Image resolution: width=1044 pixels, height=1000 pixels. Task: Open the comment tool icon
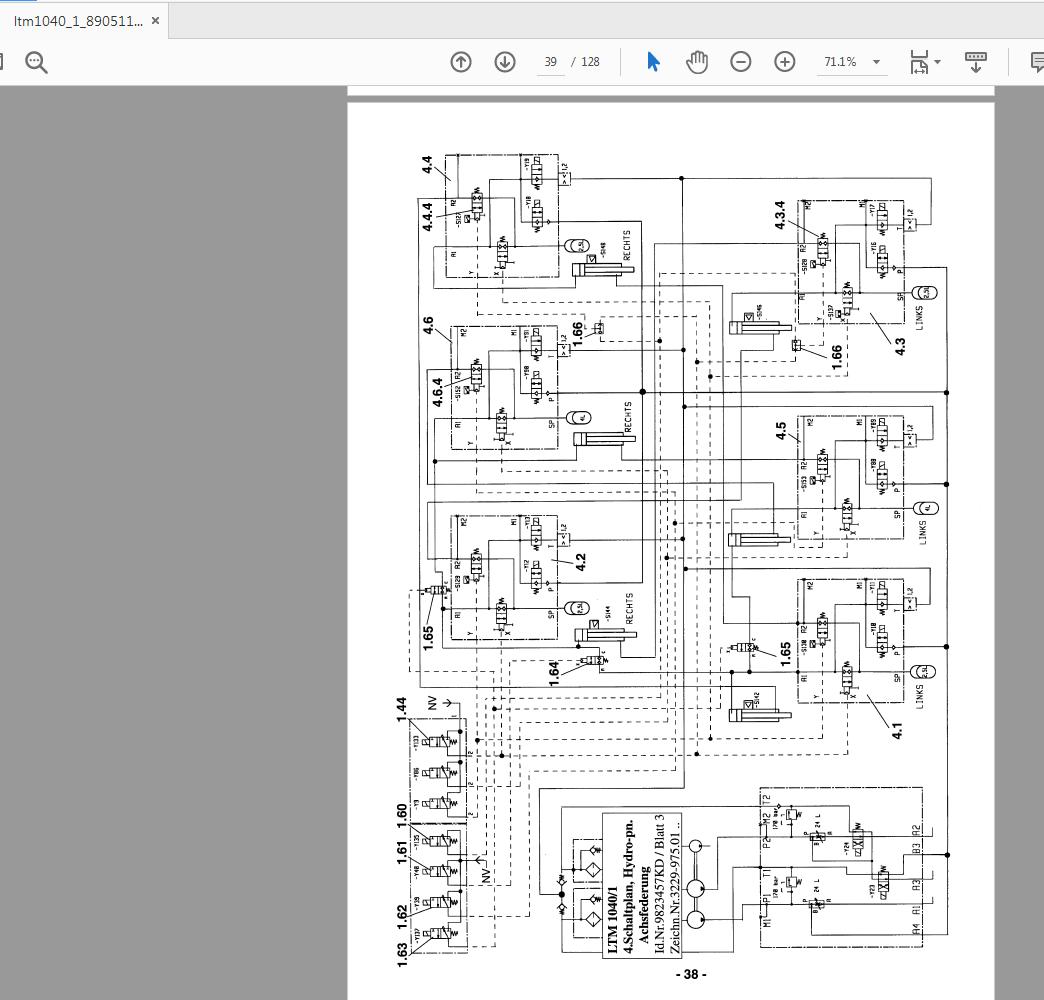pyautogui.click(x=1037, y=62)
